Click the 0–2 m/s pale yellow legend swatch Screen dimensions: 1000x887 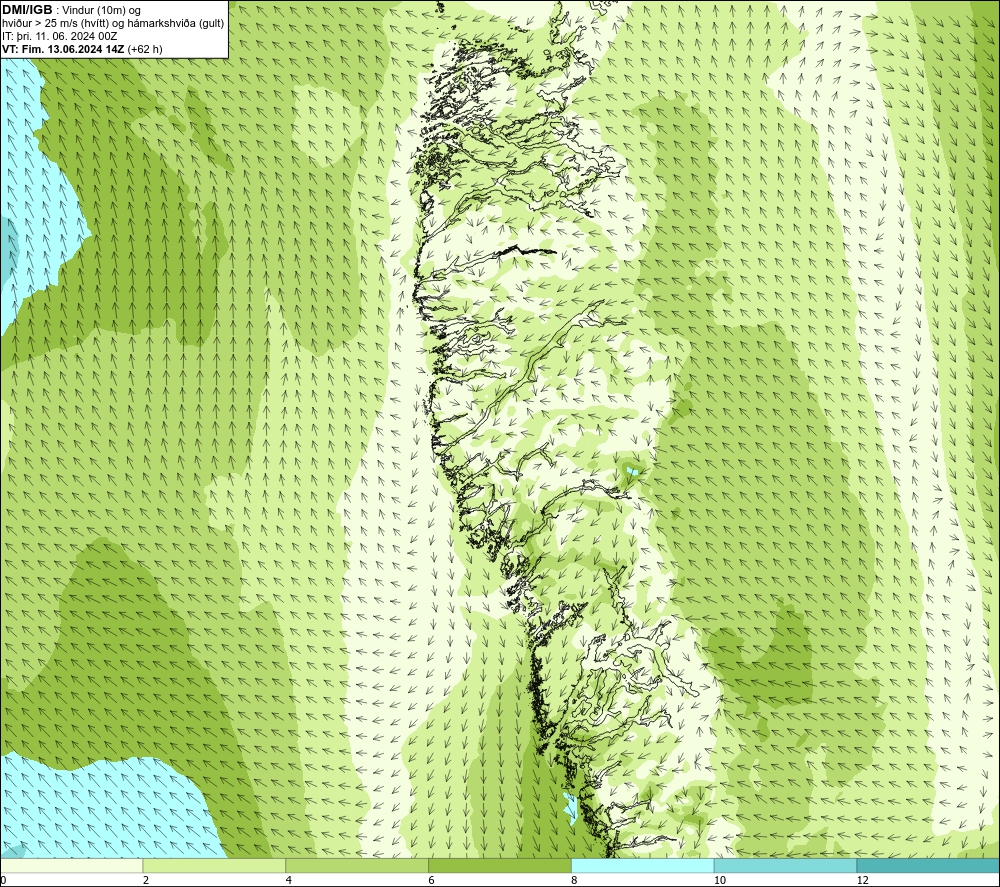coord(71,865)
